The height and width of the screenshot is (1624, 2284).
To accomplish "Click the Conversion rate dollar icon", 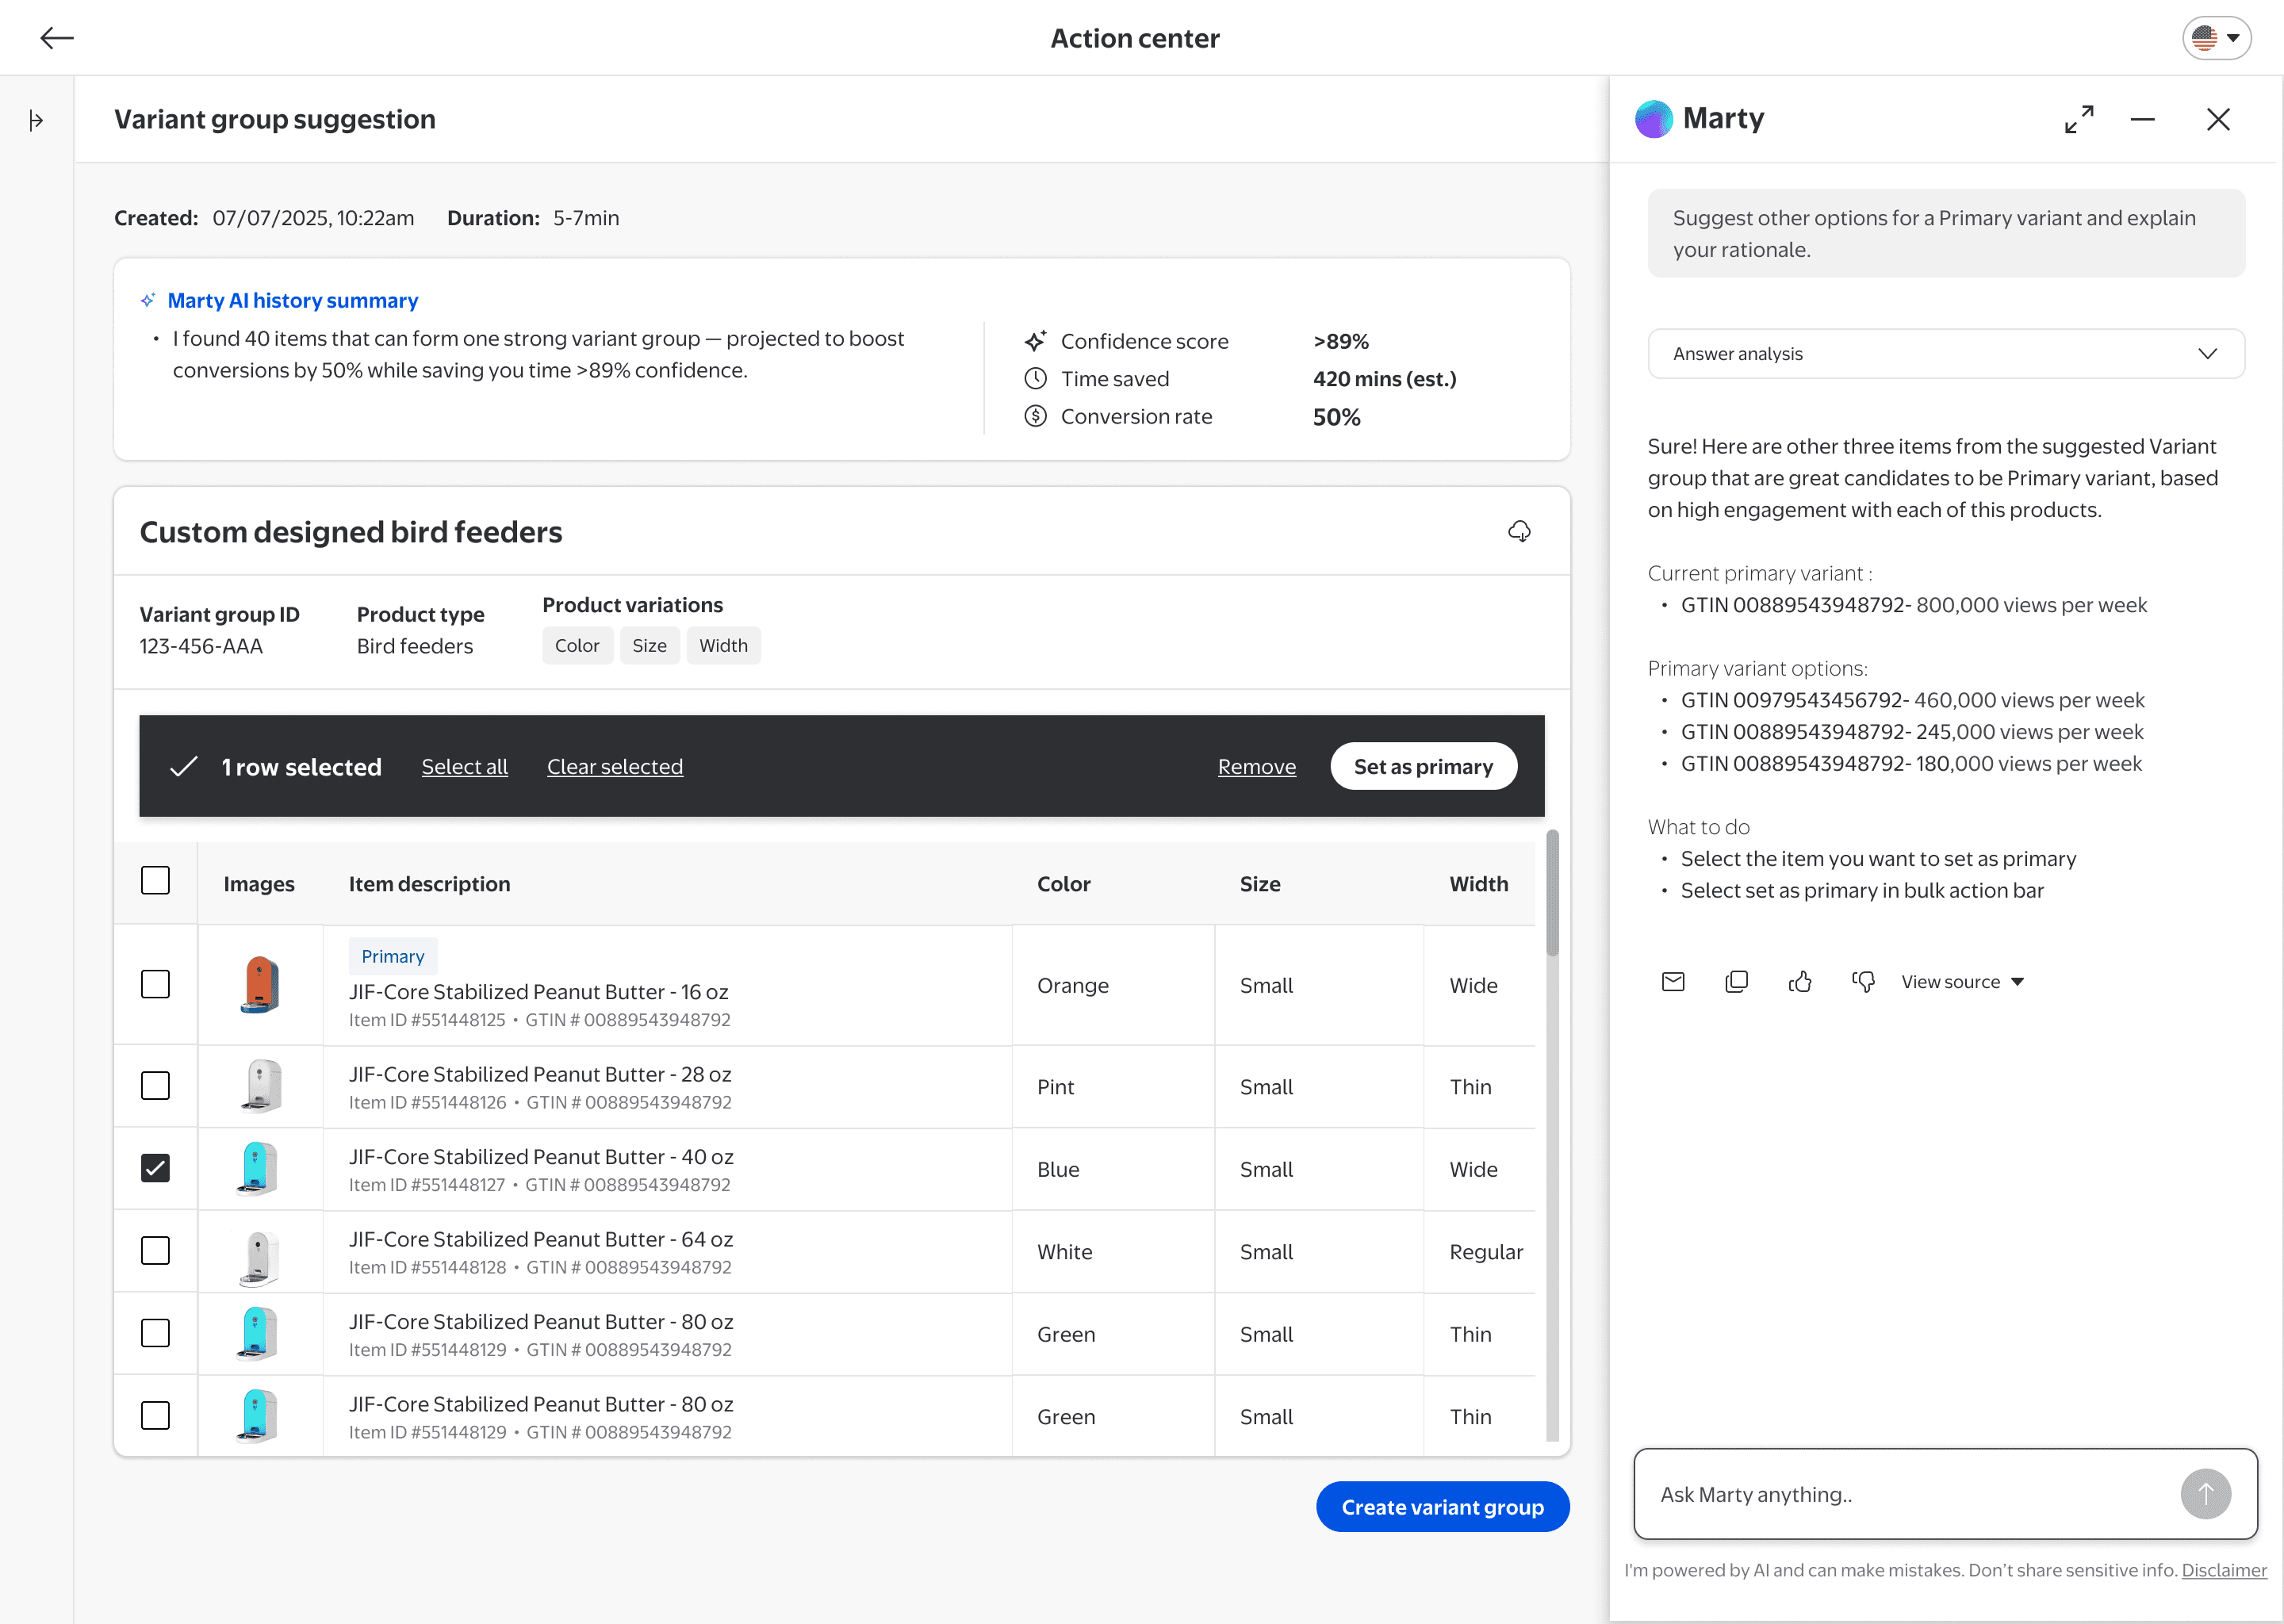I will pyautogui.click(x=1035, y=416).
